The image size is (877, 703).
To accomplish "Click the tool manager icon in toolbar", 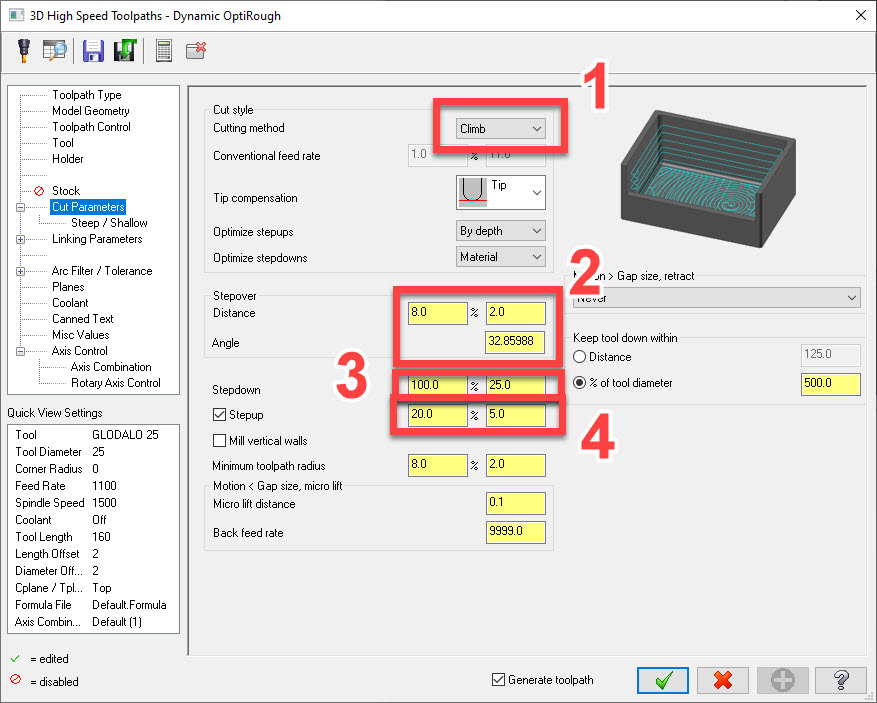I will (23, 51).
